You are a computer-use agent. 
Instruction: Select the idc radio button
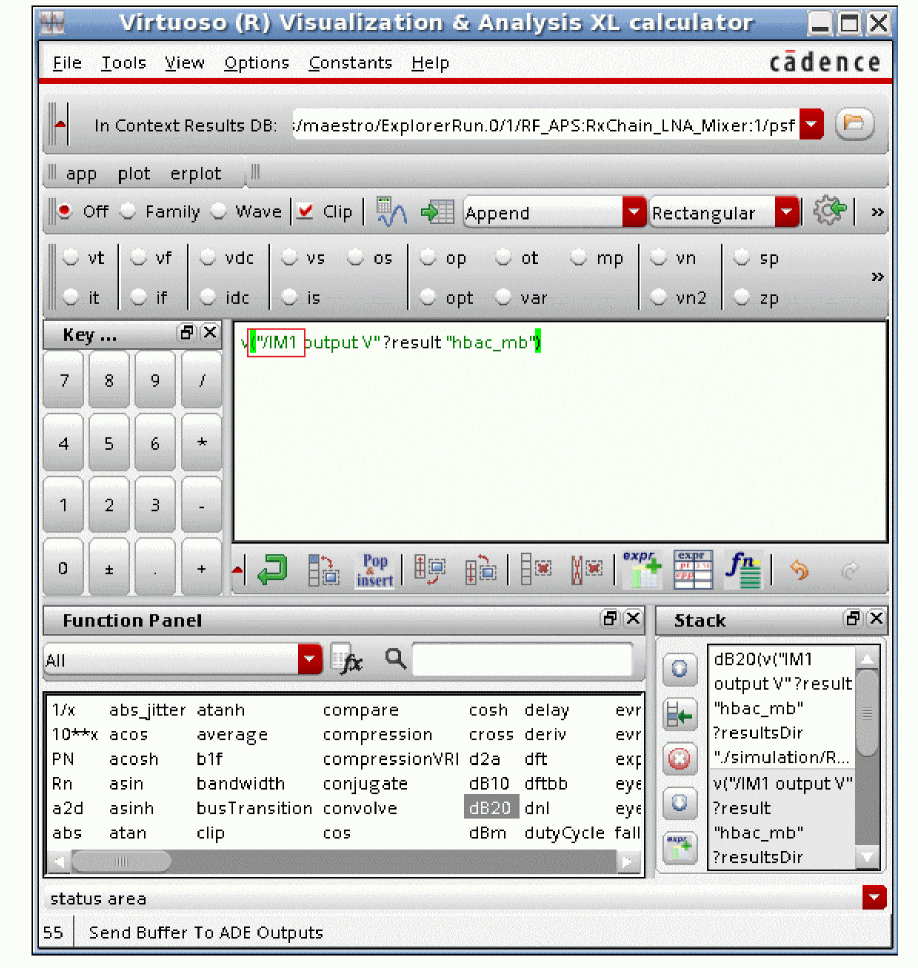(208, 297)
